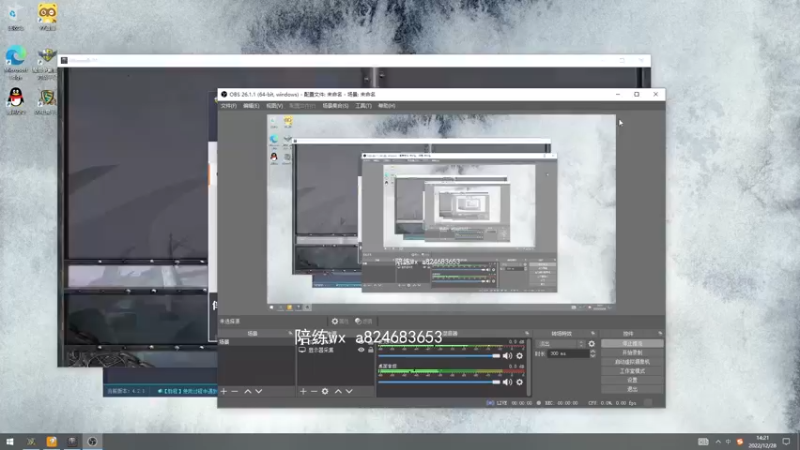This screenshot has height=450, width=800.
Task: Open the notification center in the taskbar
Action: point(786,442)
